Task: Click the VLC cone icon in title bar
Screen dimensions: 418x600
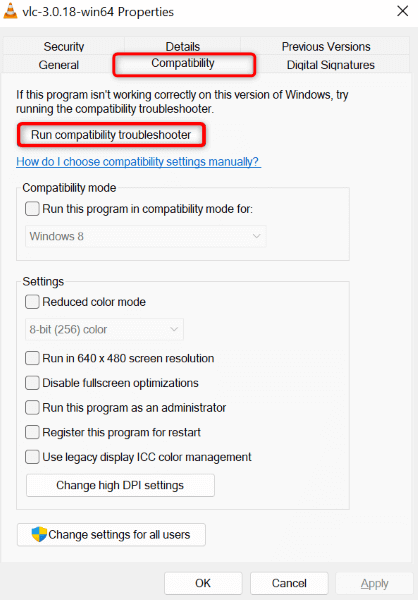Action: (10, 11)
